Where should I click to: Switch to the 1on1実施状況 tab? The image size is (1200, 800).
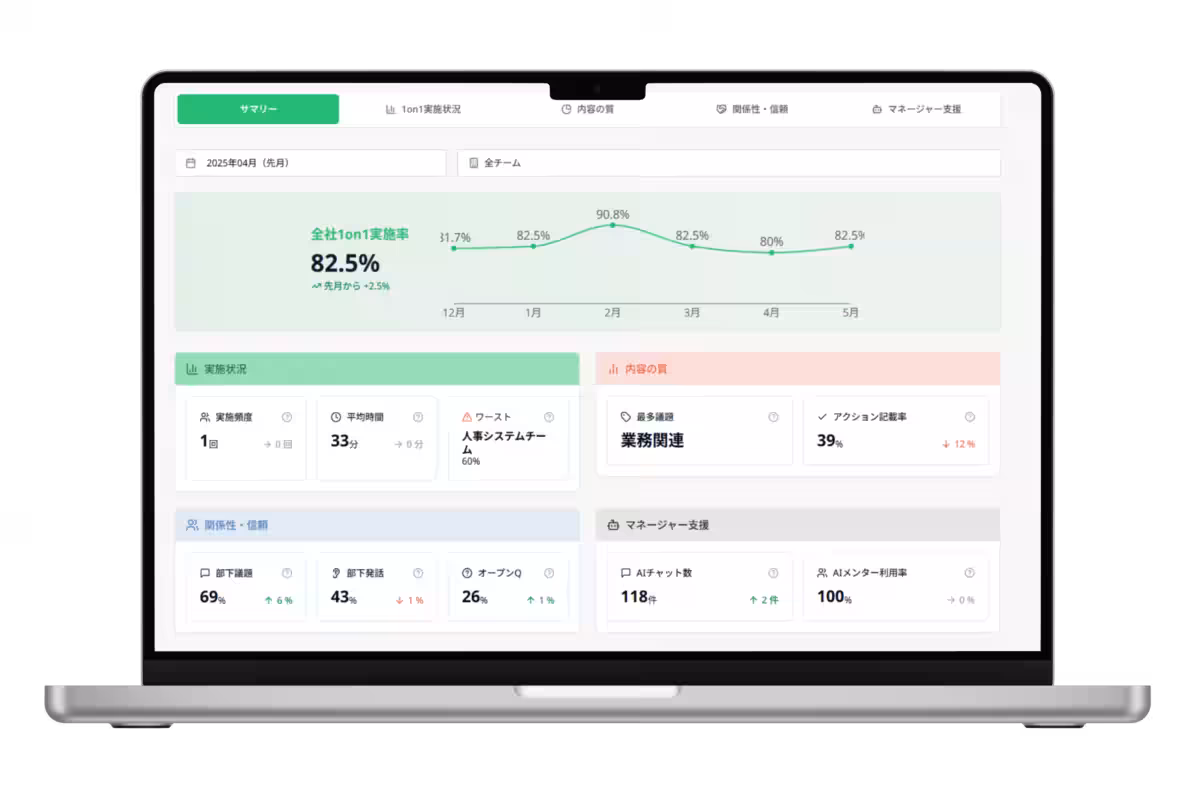423,109
